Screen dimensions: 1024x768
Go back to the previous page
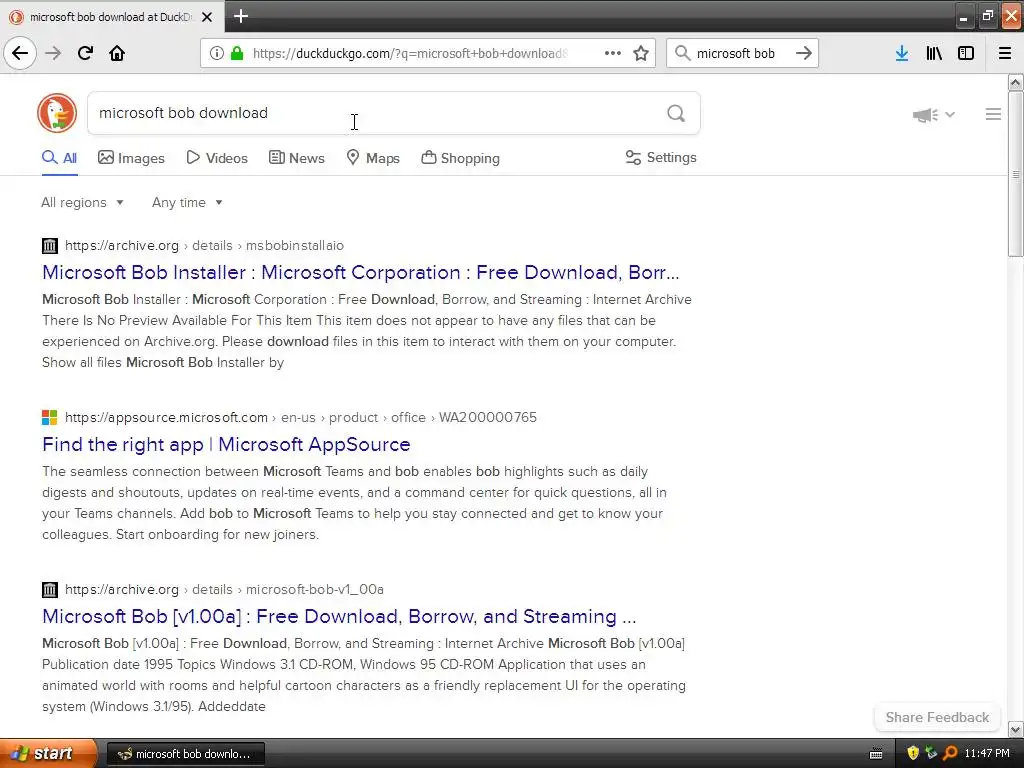tap(20, 53)
